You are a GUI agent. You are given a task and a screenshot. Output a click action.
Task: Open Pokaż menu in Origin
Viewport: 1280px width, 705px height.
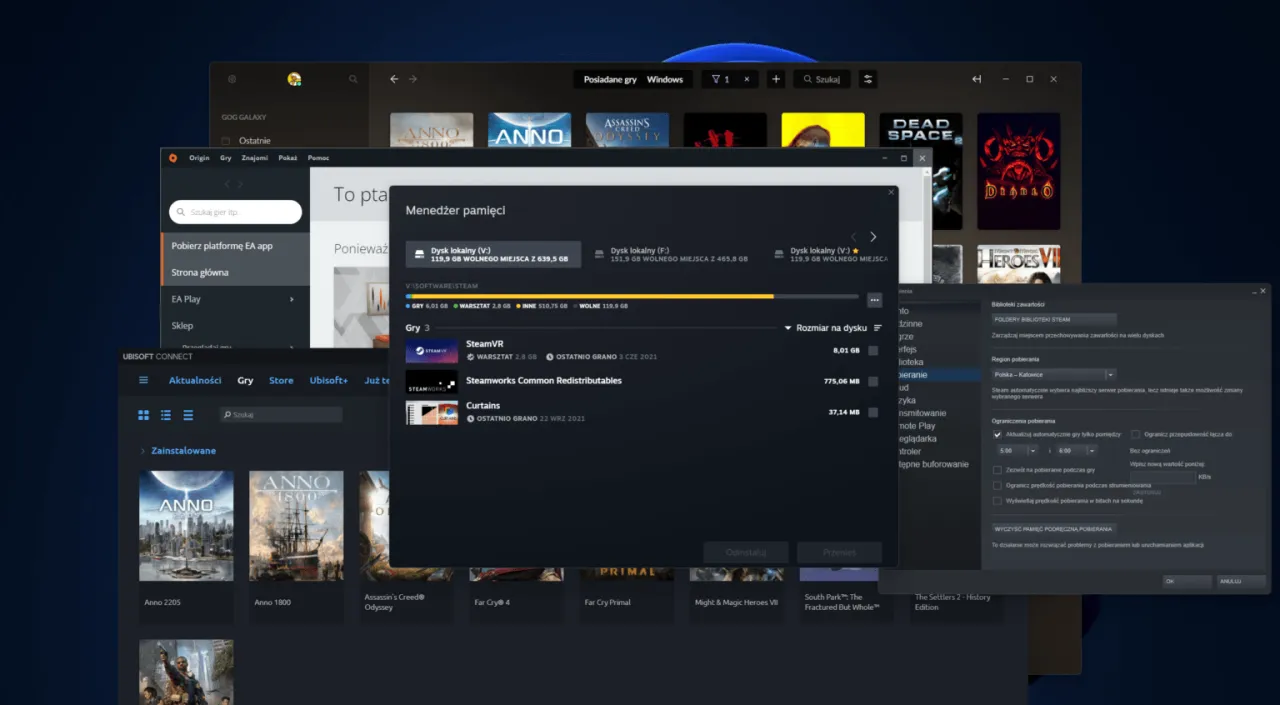click(x=288, y=158)
